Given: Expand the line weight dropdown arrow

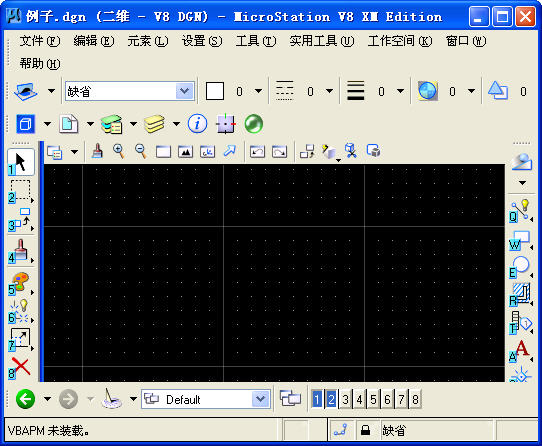Looking at the screenshot, I should tap(400, 91).
